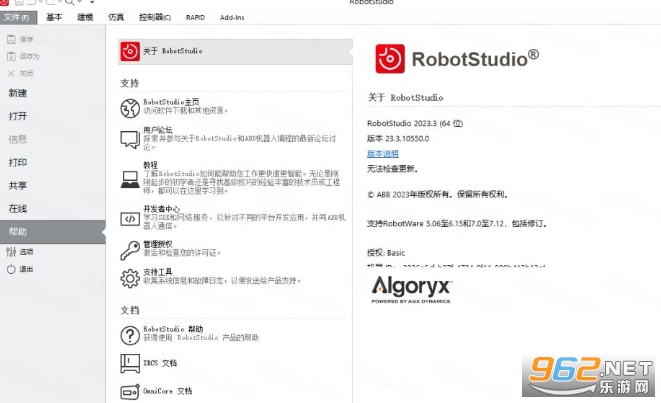The width and height of the screenshot is (661, 403).
Task: Open 开发者中心 entry text
Action: [x=161, y=209]
